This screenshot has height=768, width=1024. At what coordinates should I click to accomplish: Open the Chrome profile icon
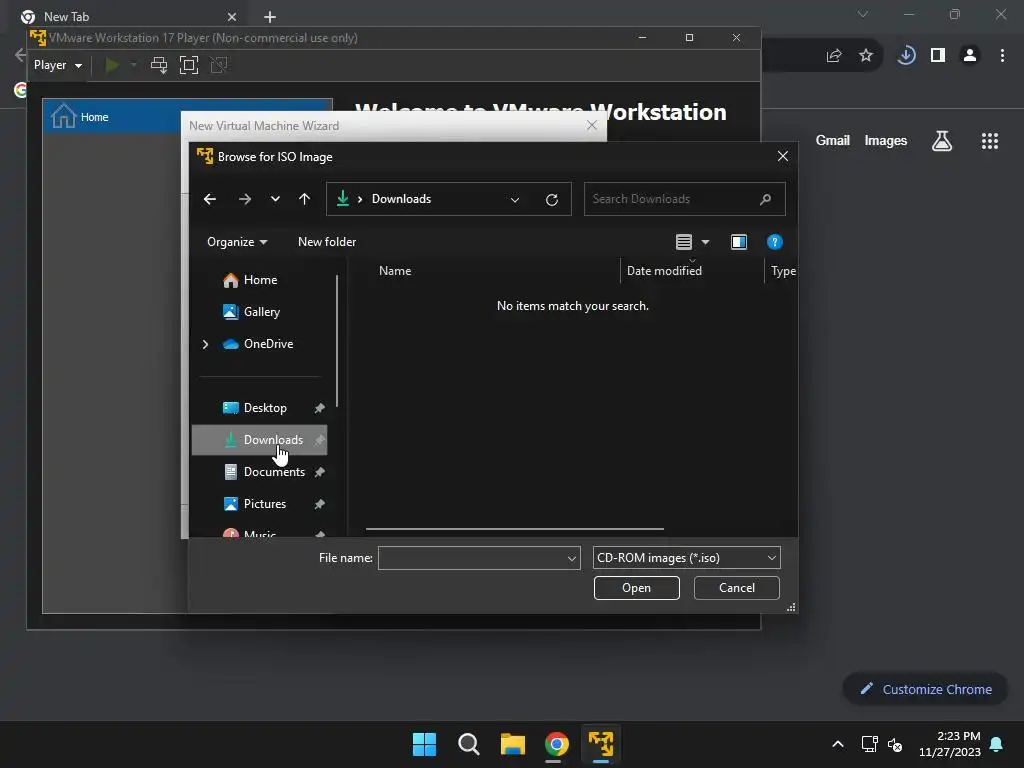point(970,56)
